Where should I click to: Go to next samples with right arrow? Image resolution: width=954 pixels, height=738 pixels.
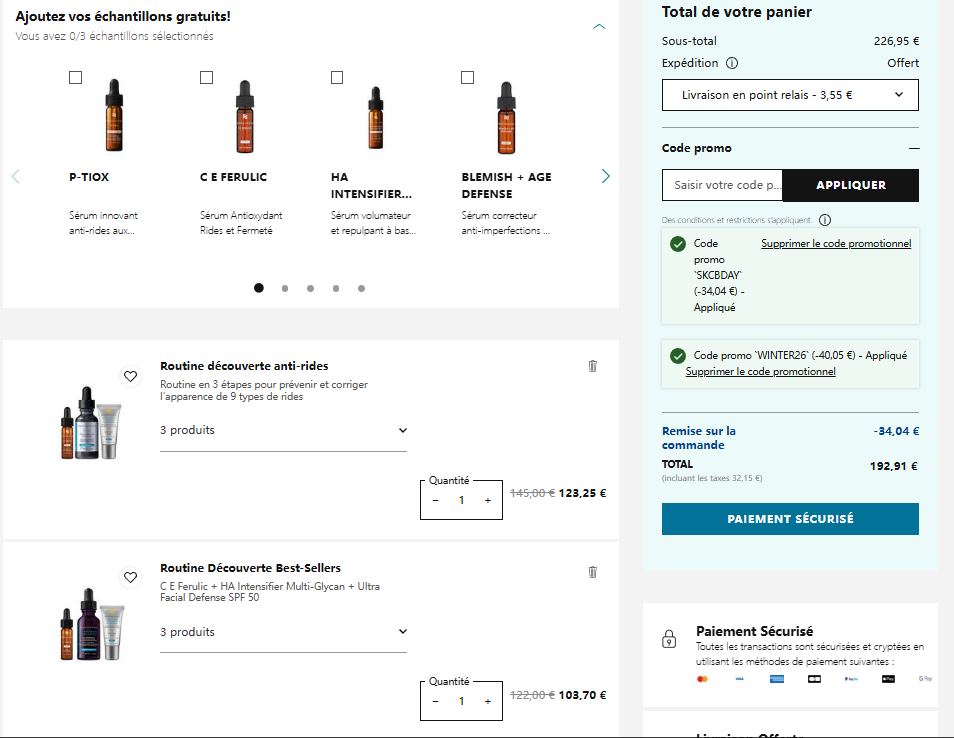[605, 176]
